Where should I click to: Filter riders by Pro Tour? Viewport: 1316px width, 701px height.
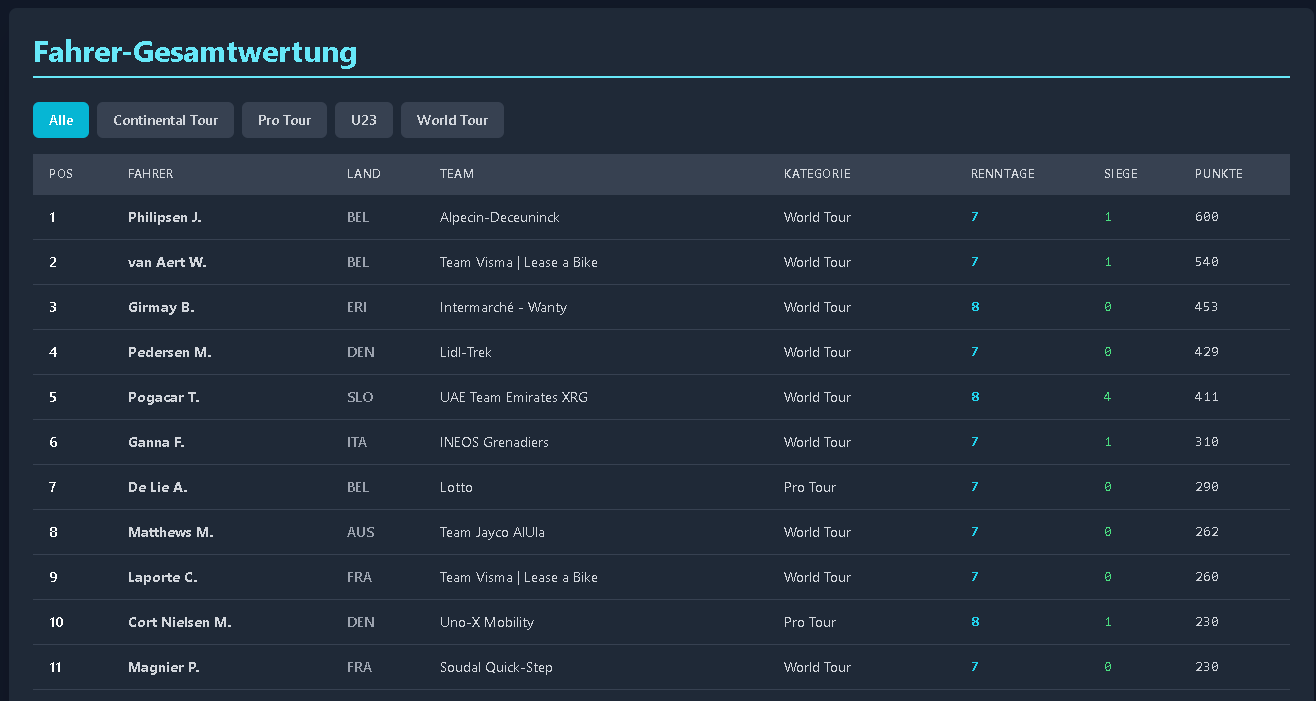[284, 120]
